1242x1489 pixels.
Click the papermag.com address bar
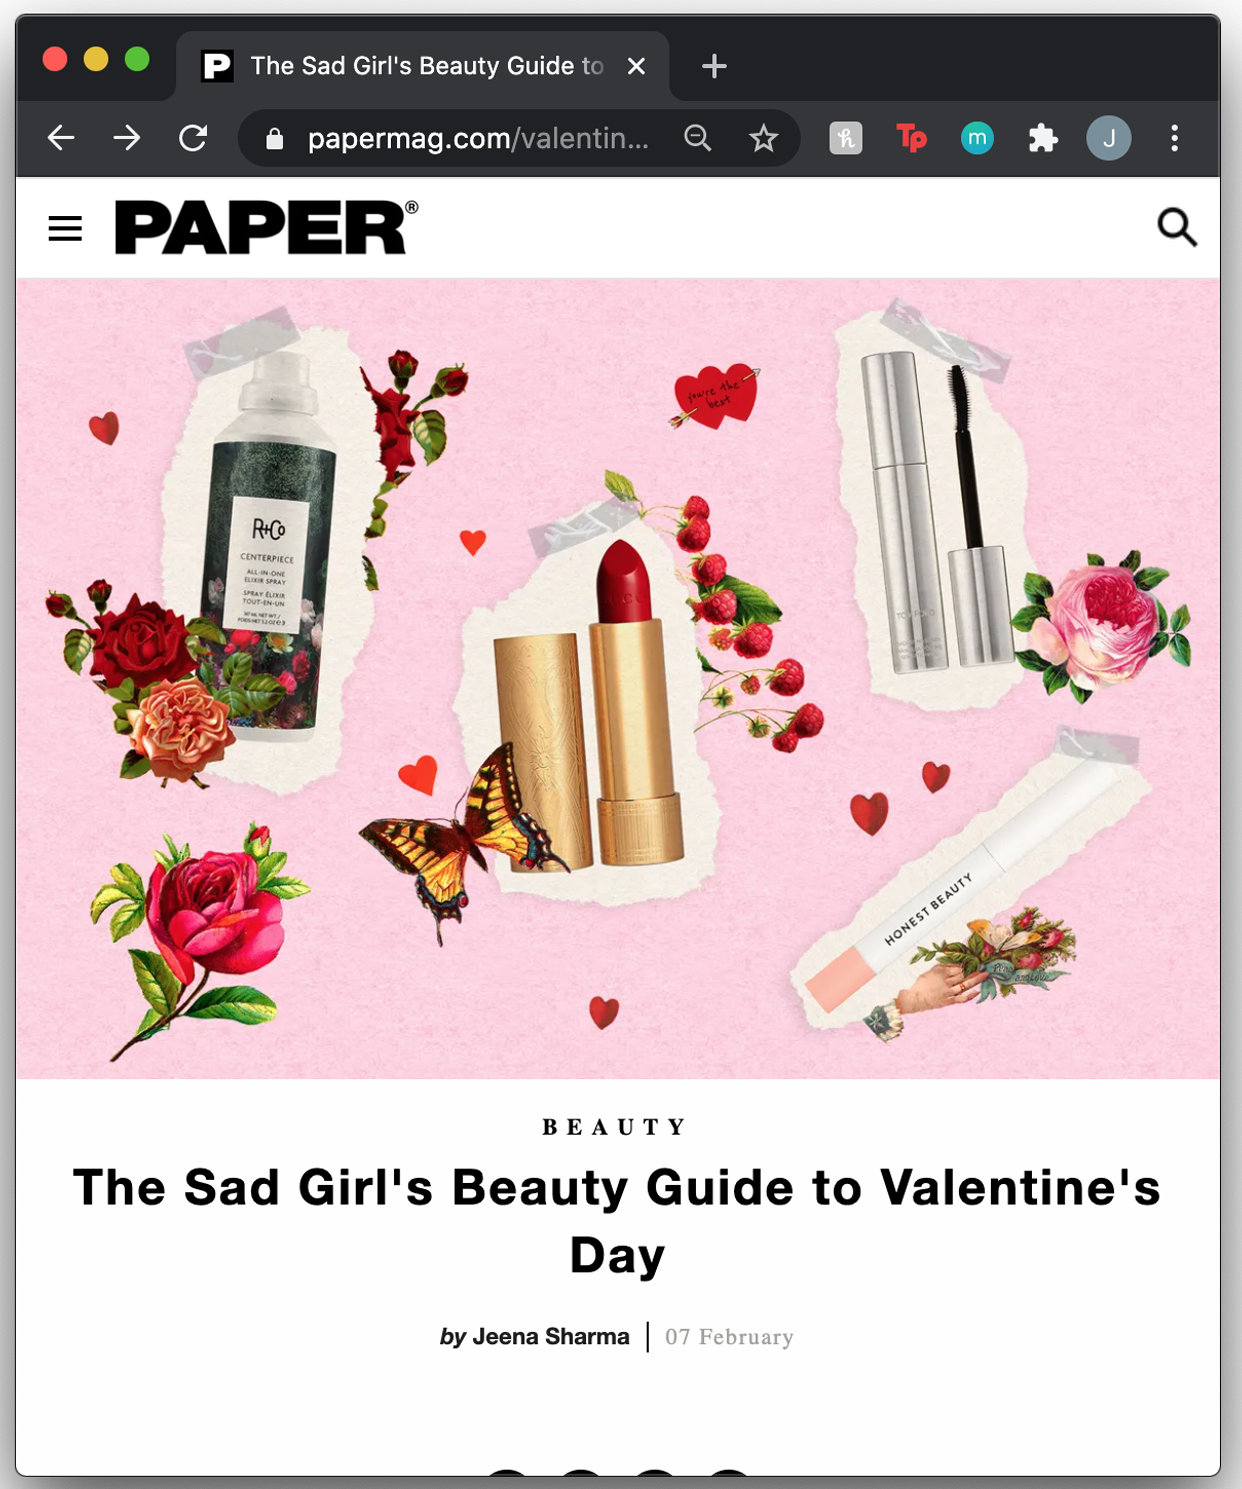click(x=478, y=138)
